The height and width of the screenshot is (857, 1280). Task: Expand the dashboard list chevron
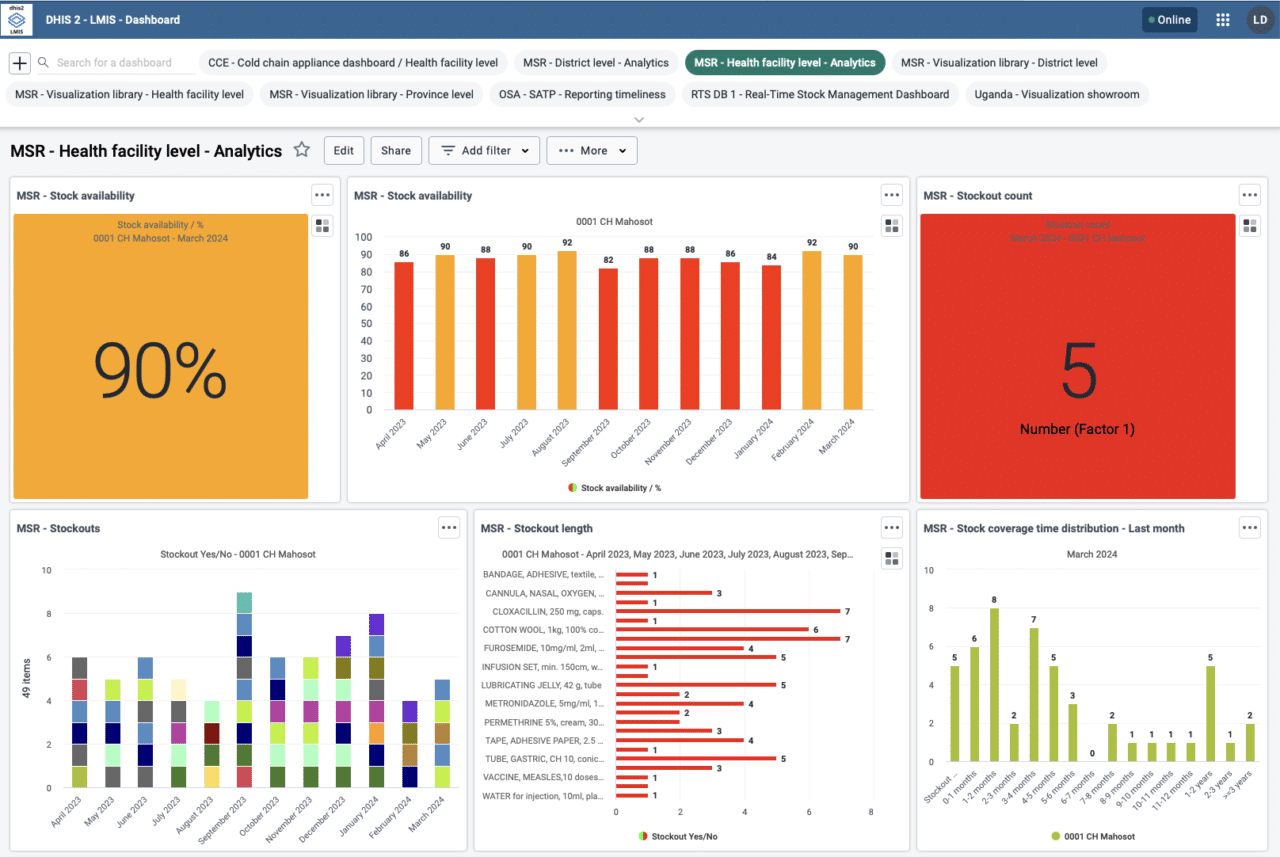pyautogui.click(x=640, y=120)
